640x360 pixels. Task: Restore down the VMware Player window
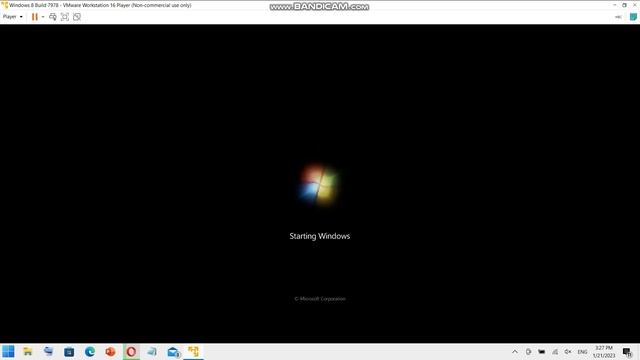624,5
